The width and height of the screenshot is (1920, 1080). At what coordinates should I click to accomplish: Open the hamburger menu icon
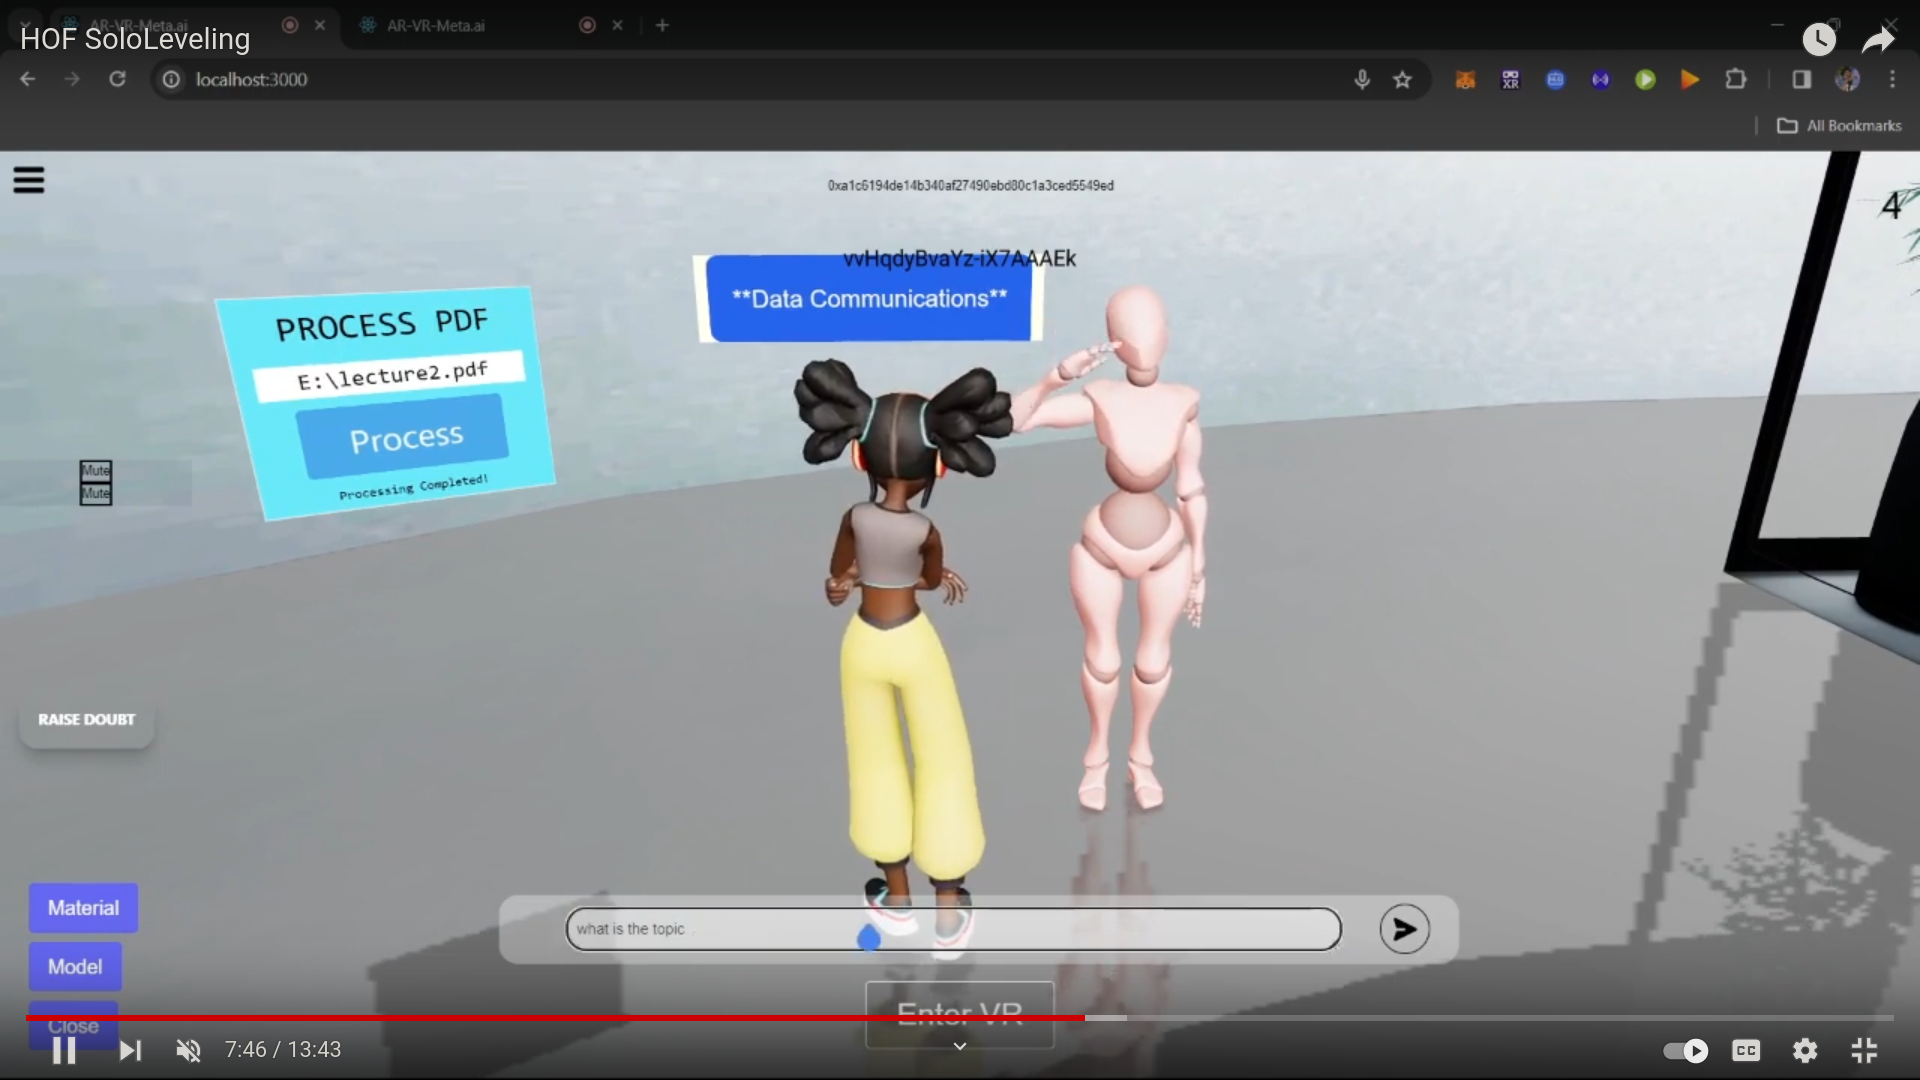(x=29, y=180)
